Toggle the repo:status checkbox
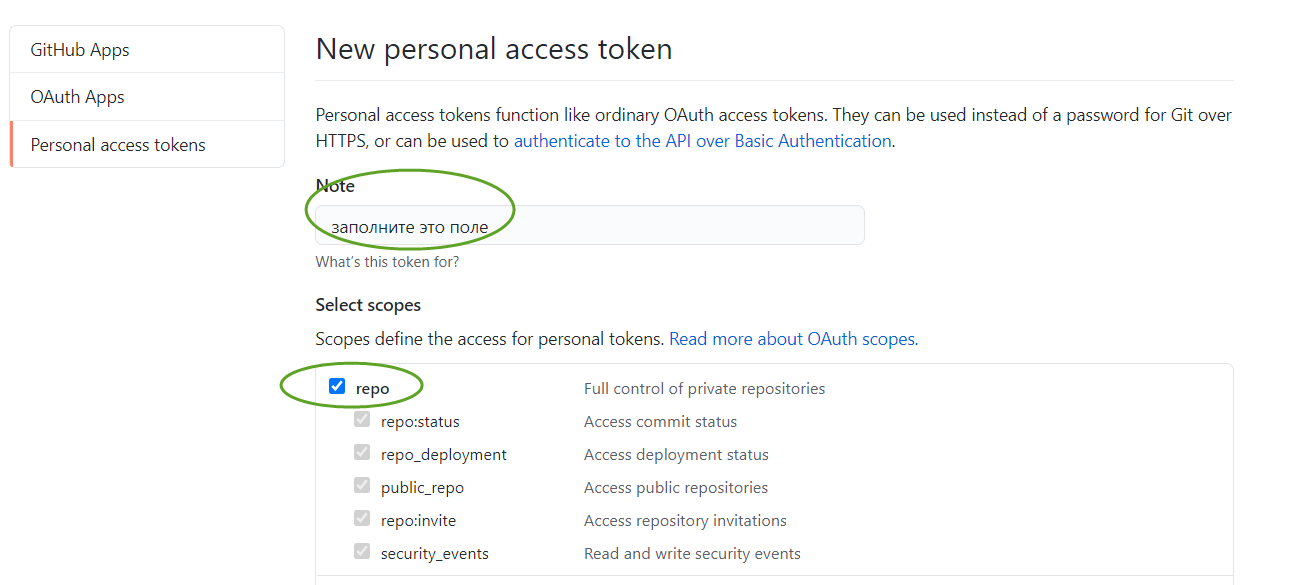The image size is (1308, 585). pyautogui.click(x=362, y=420)
